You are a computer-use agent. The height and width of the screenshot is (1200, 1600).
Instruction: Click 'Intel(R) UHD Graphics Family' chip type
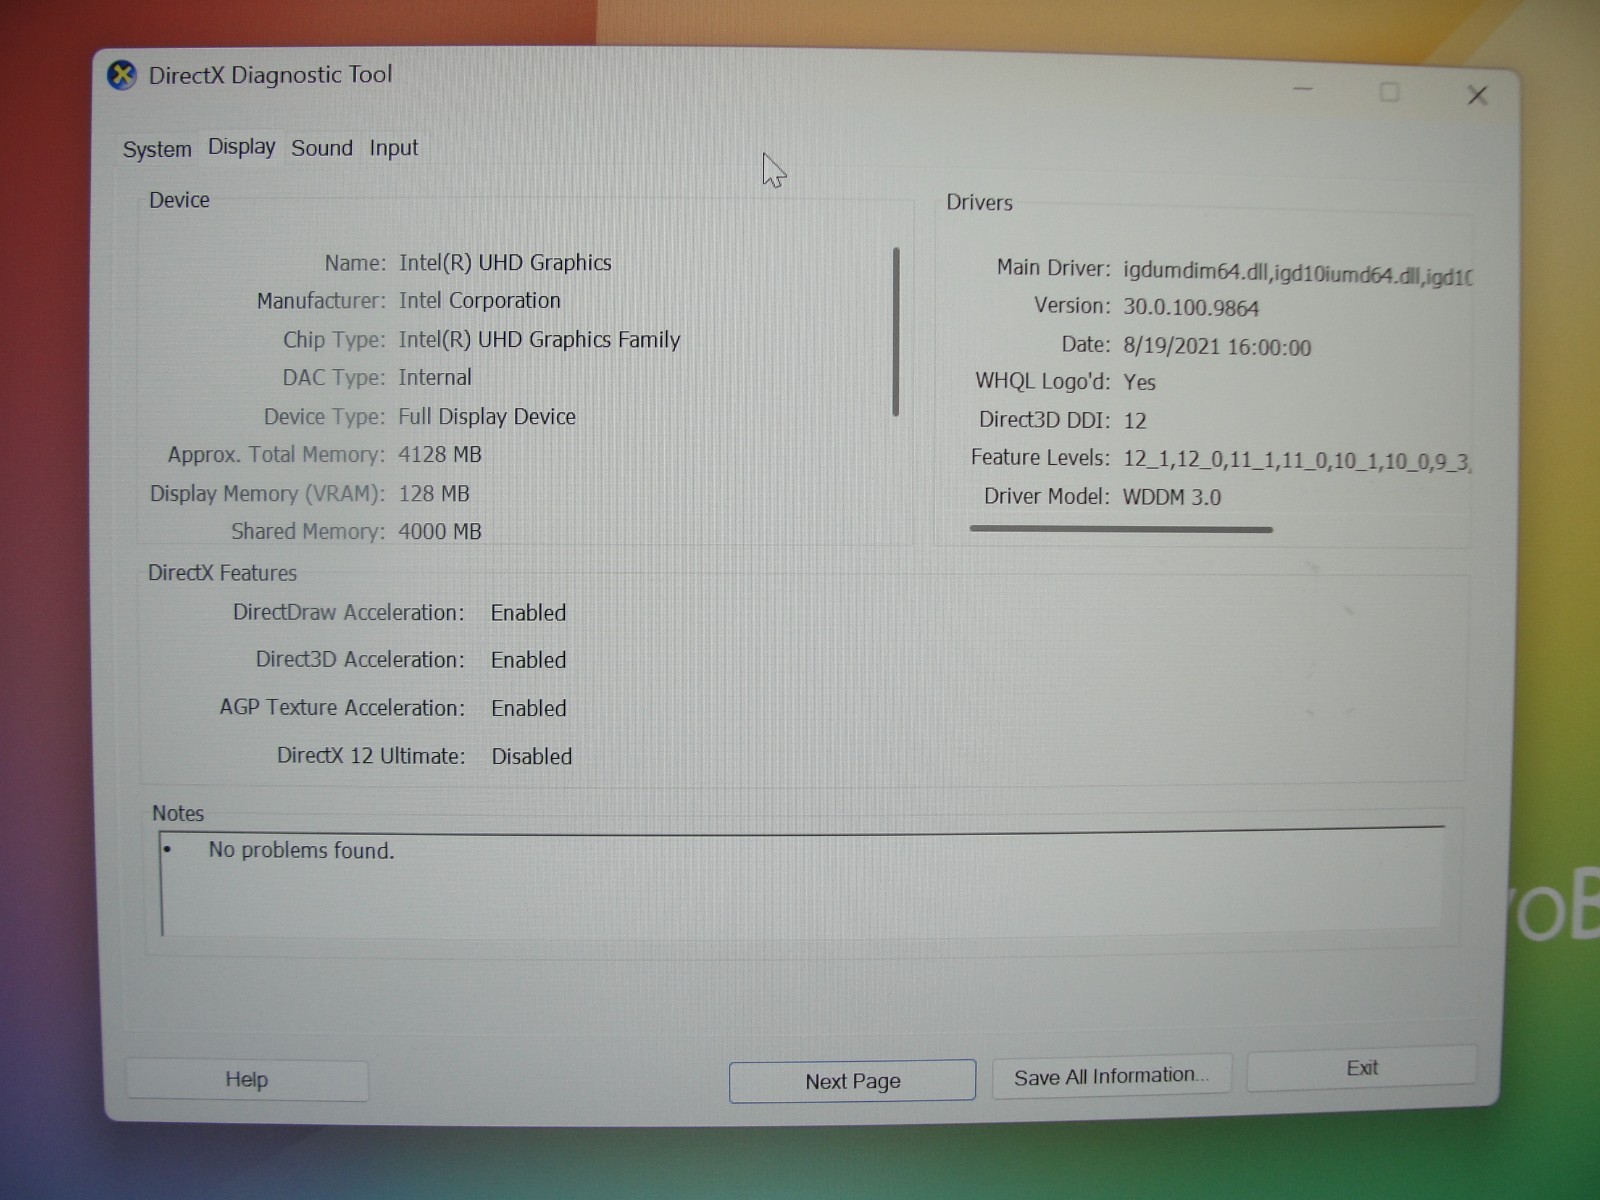pyautogui.click(x=539, y=340)
